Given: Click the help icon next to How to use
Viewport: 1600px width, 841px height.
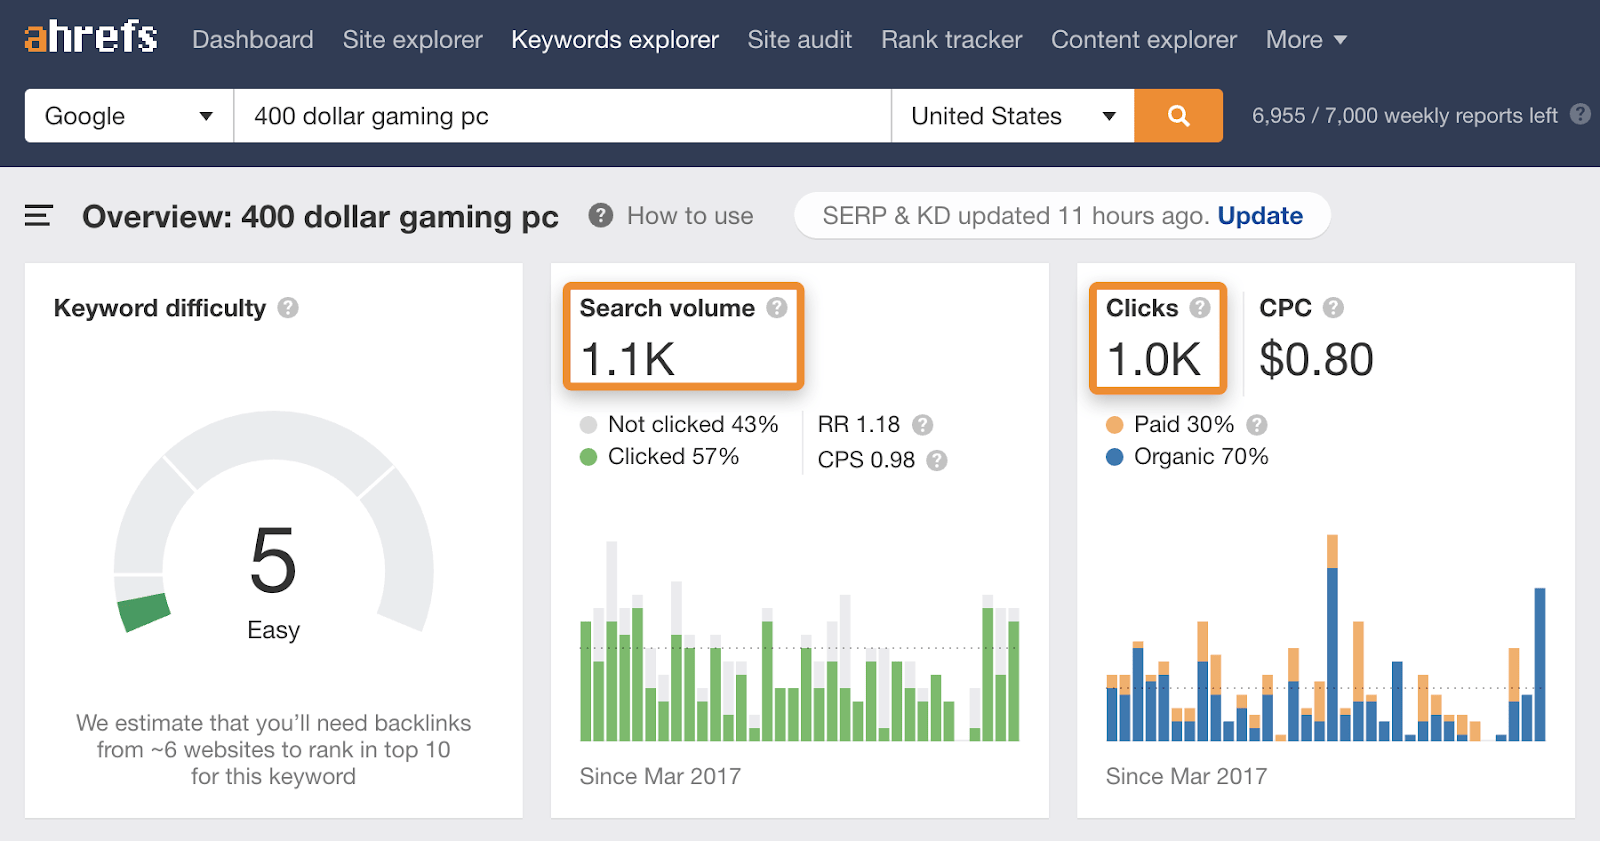Looking at the screenshot, I should click(x=600, y=215).
